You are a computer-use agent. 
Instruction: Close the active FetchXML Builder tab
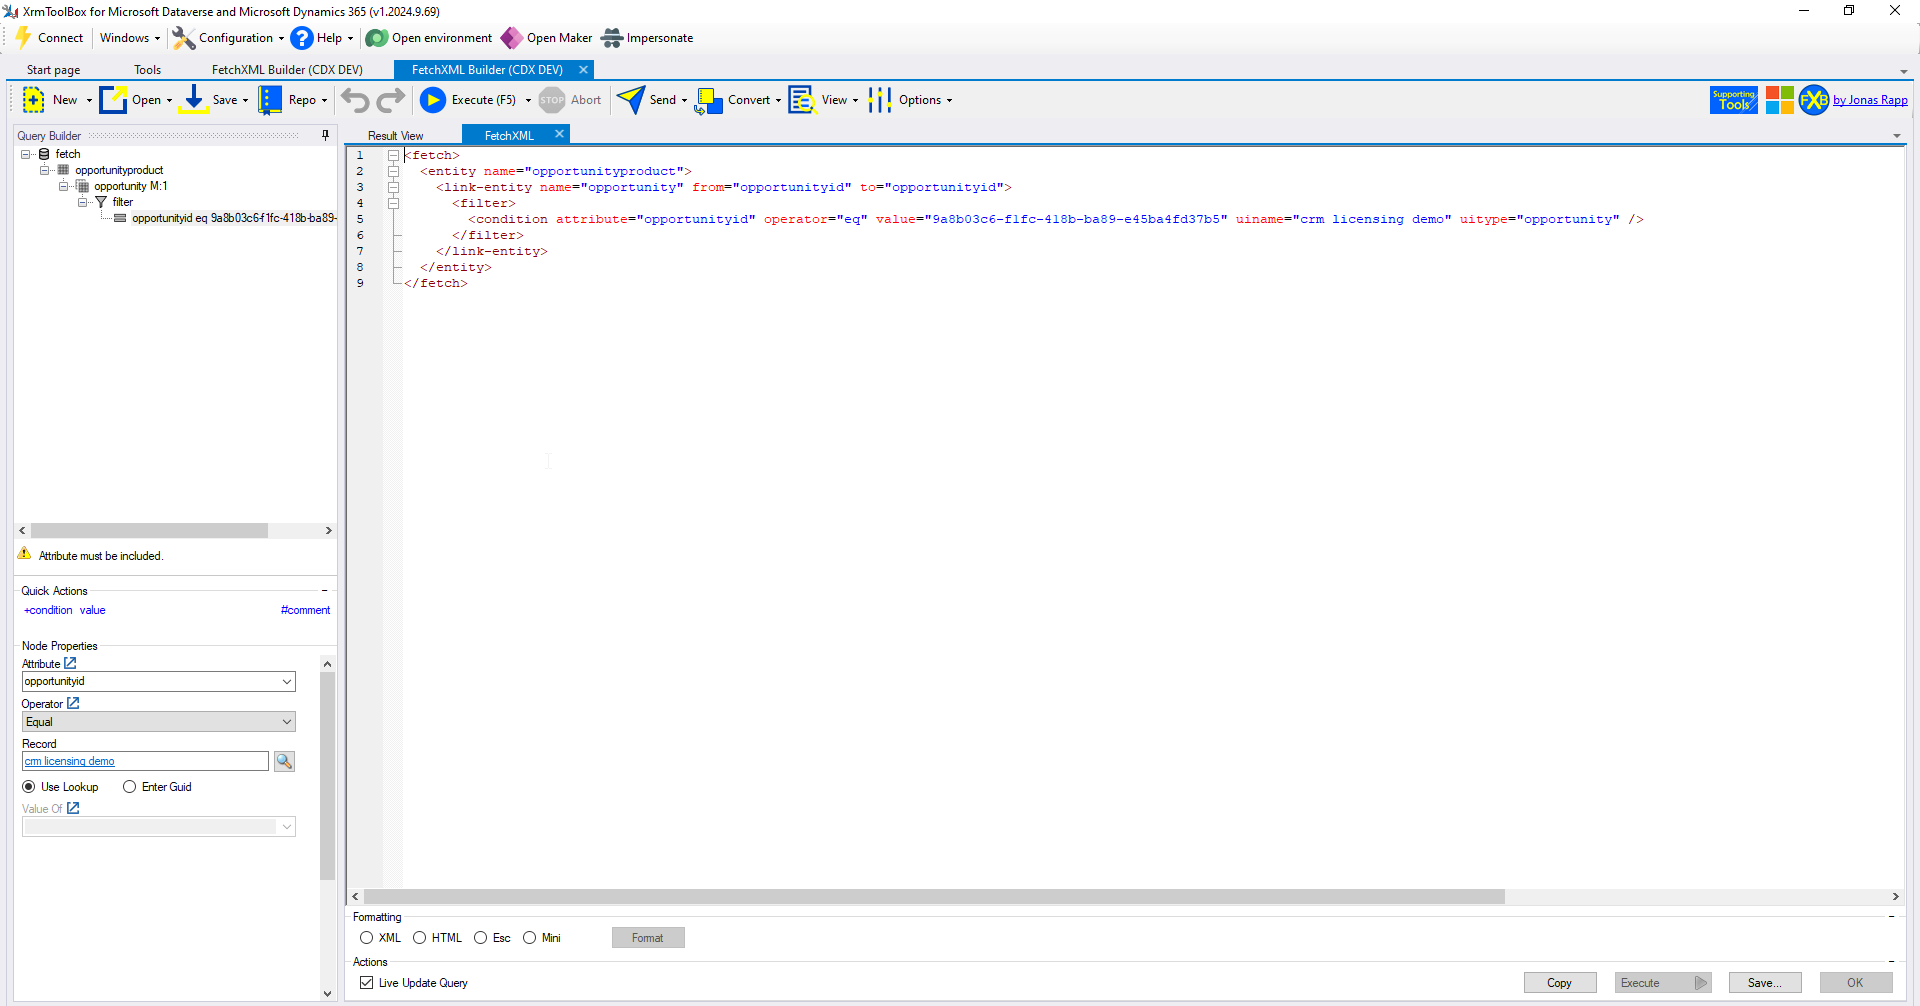coord(583,70)
